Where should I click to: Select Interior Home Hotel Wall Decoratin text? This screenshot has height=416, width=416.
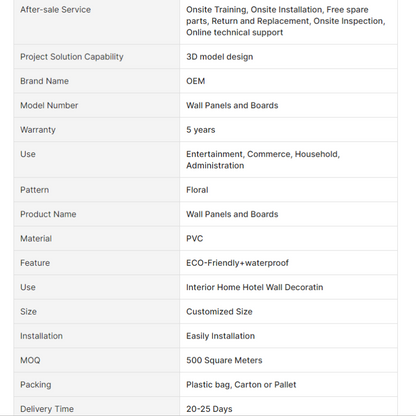[254, 287]
